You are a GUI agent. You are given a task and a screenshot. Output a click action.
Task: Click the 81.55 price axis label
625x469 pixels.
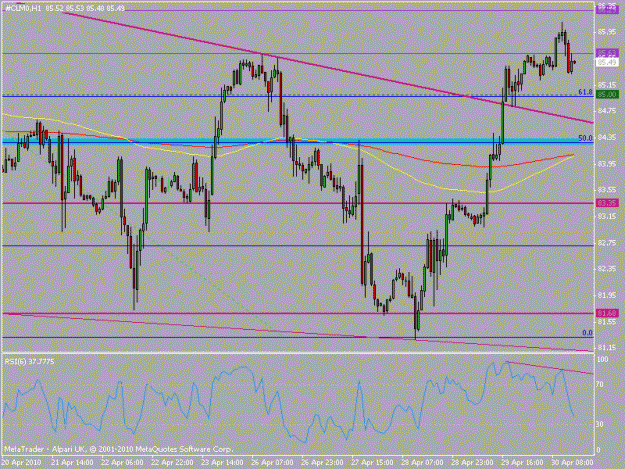click(607, 321)
